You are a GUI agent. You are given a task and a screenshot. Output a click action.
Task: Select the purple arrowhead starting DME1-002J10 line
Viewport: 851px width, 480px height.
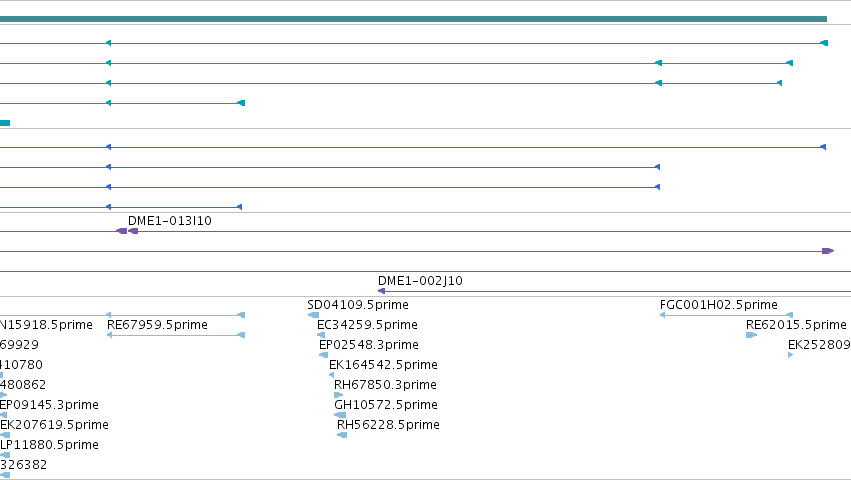tap(381, 291)
